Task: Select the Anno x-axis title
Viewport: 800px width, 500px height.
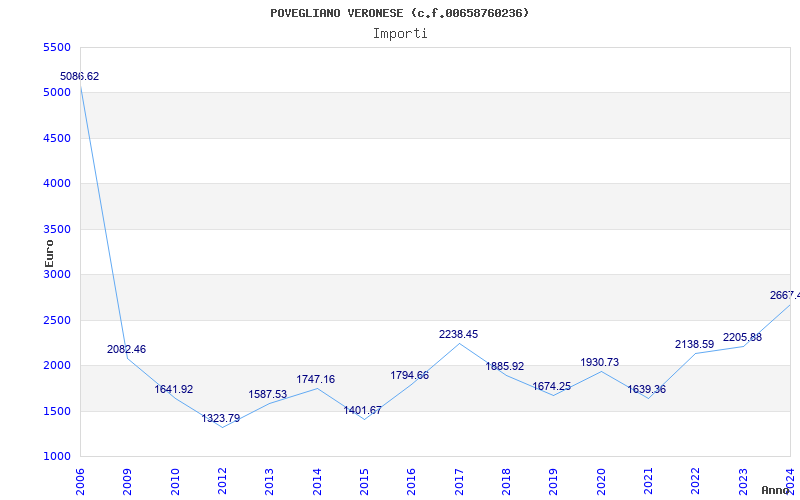Action: click(x=776, y=490)
